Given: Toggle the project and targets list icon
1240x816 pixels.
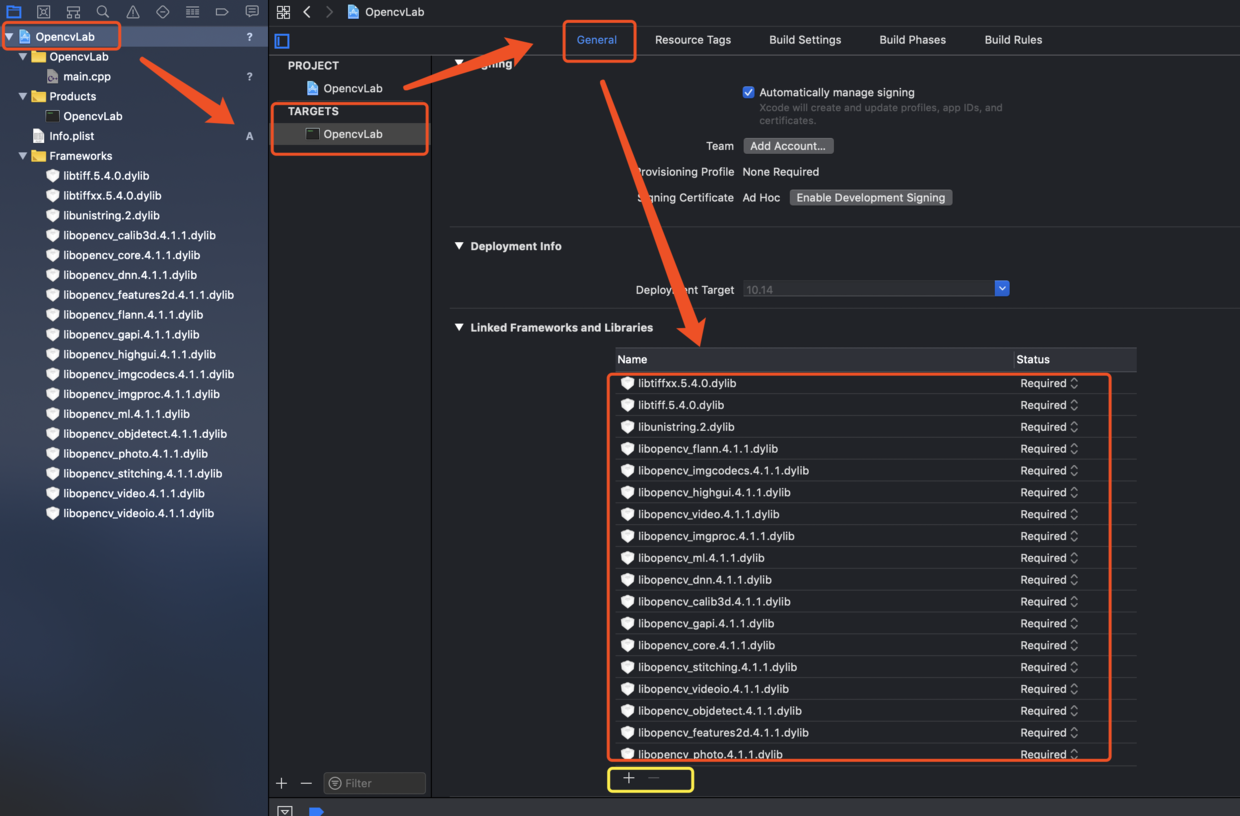Looking at the screenshot, I should point(282,41).
